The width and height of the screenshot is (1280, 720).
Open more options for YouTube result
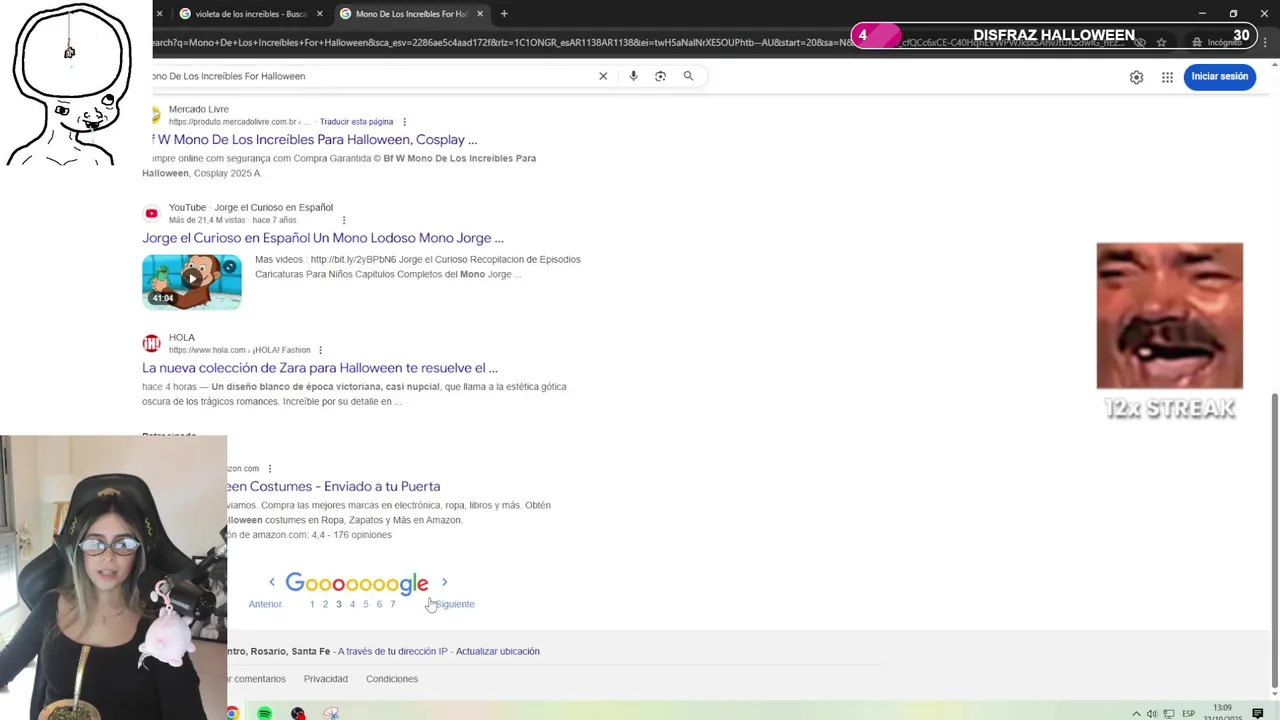tap(344, 220)
